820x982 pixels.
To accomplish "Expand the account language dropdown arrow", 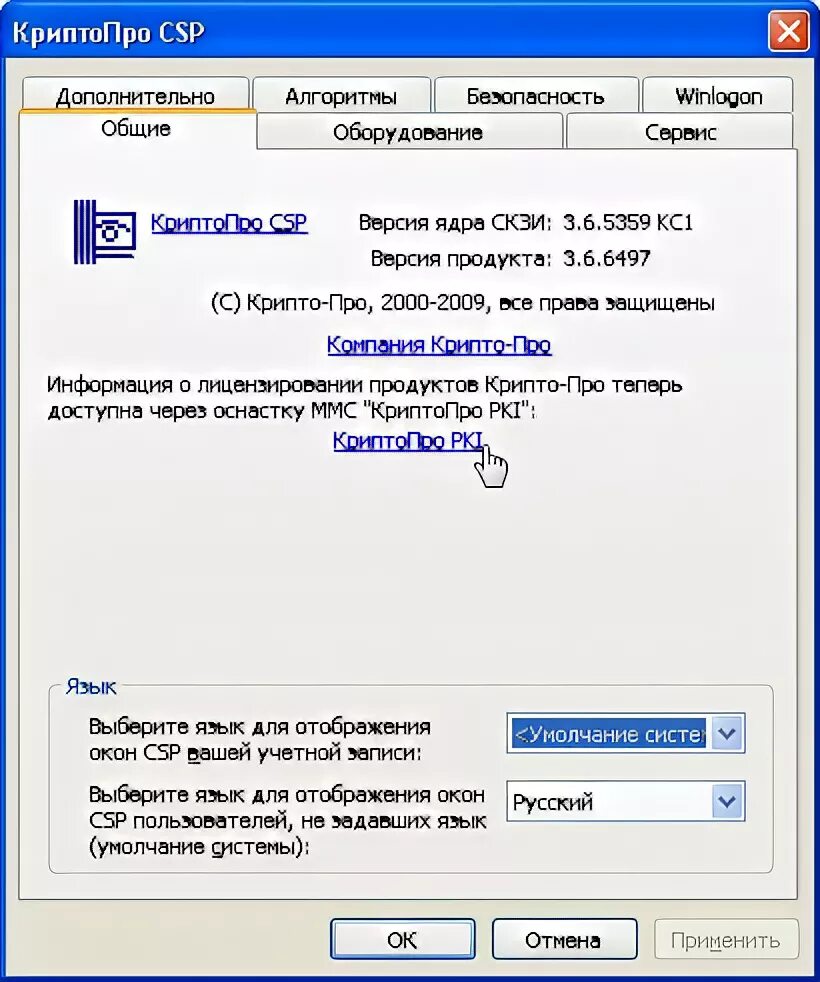I will coord(727,733).
